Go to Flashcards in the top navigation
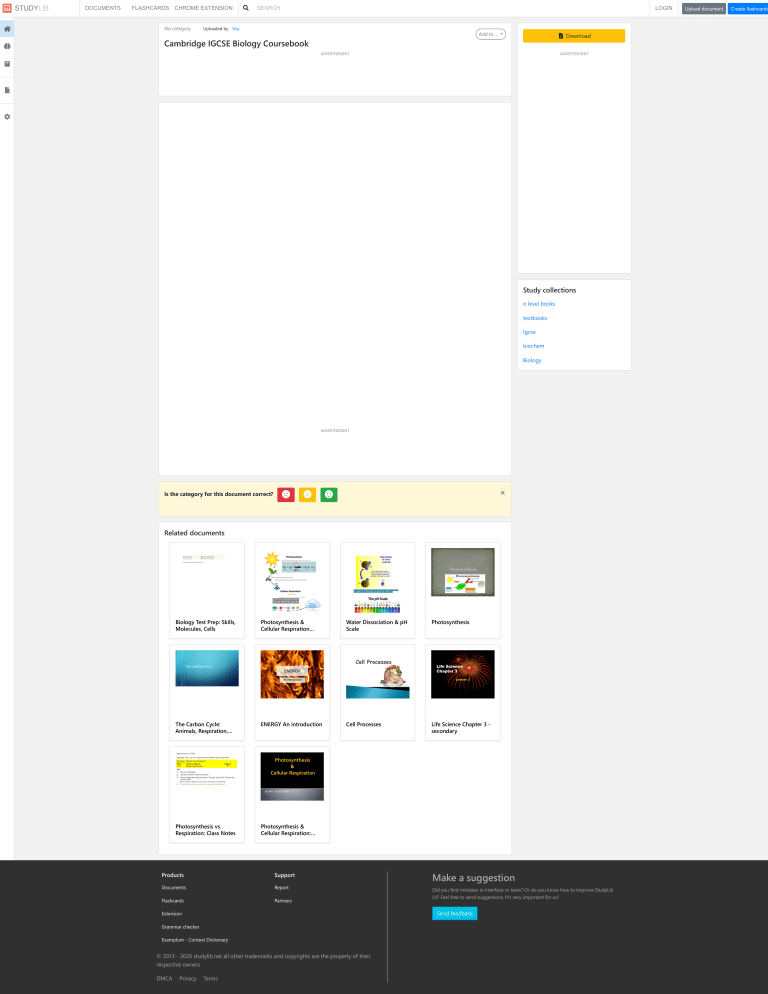Image resolution: width=768 pixels, height=994 pixels. coord(150,8)
